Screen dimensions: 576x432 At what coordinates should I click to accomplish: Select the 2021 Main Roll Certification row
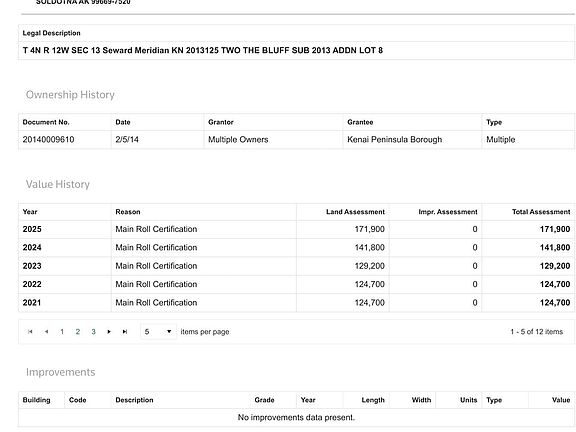tap(296, 303)
